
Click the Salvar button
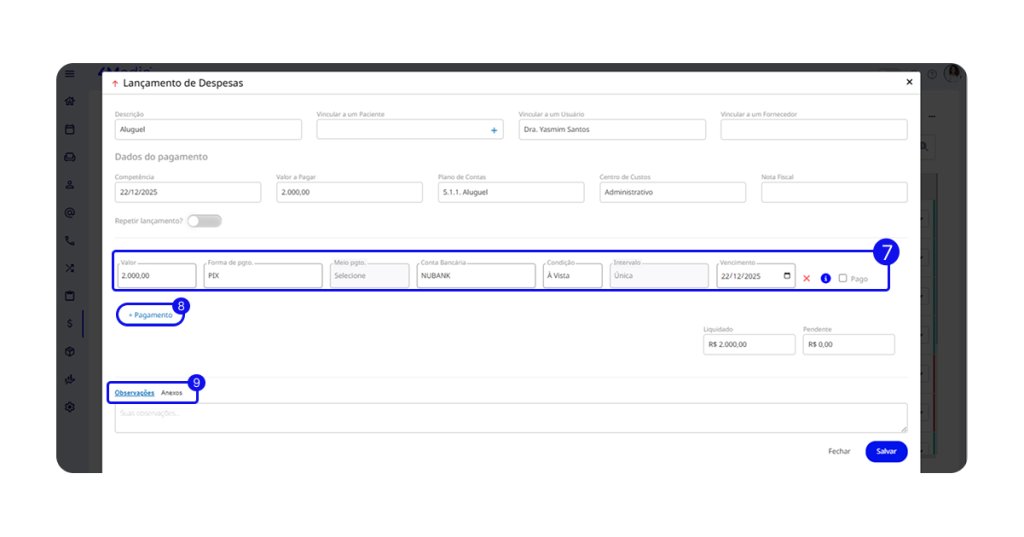[x=886, y=451]
